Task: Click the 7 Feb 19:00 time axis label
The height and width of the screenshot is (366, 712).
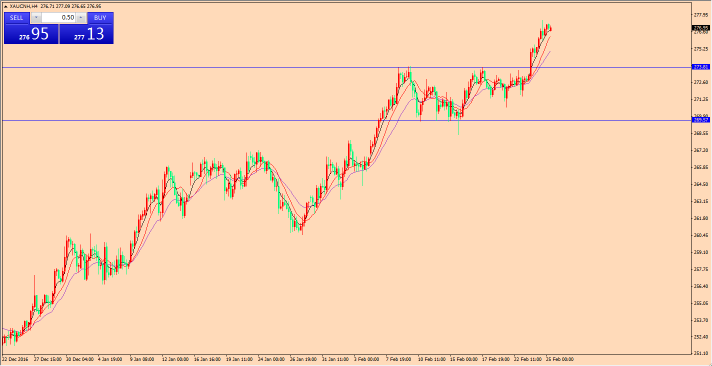Action: [x=399, y=359]
